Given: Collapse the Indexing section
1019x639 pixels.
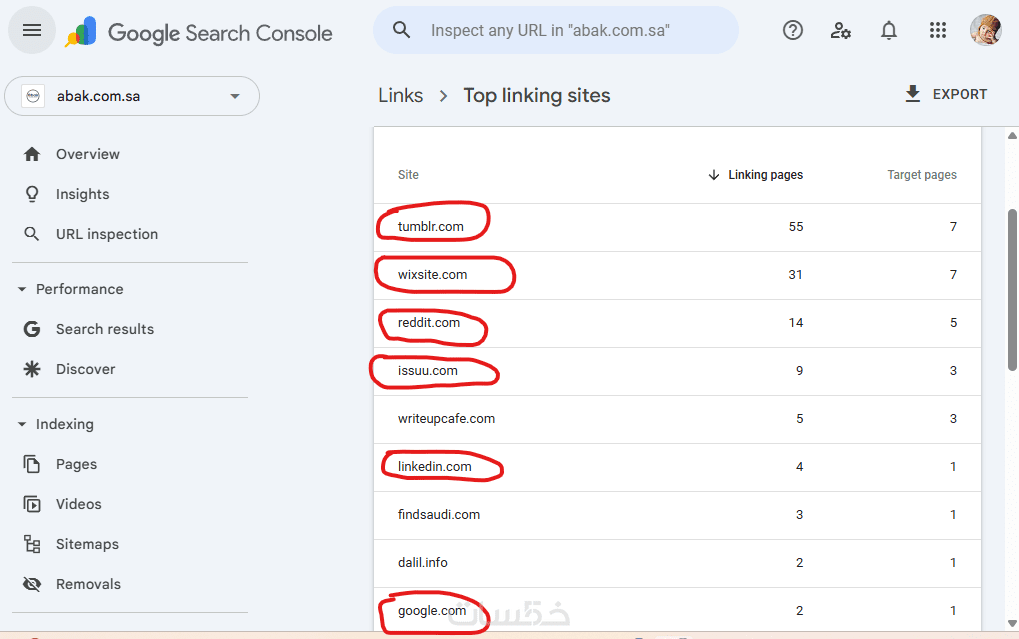Looking at the screenshot, I should point(22,424).
